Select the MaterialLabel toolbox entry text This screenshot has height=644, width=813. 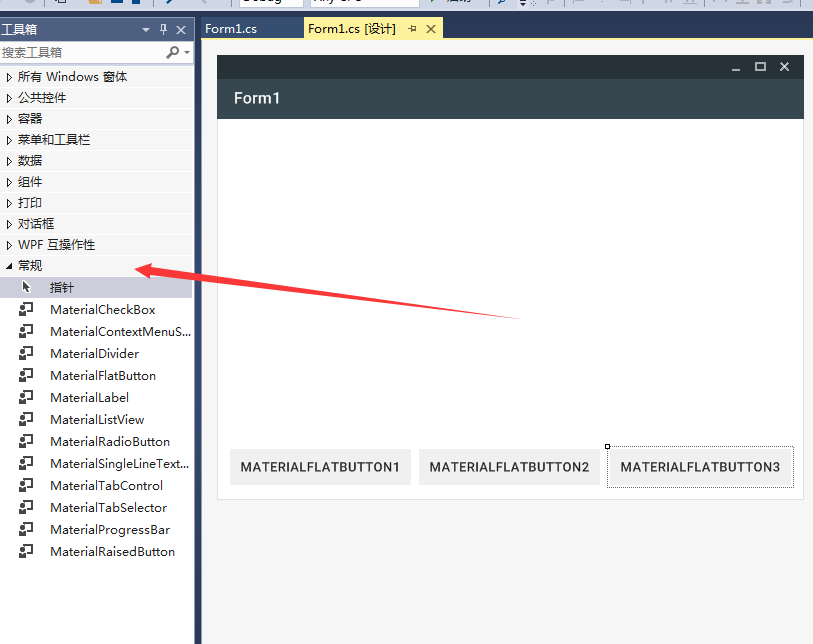coord(89,398)
